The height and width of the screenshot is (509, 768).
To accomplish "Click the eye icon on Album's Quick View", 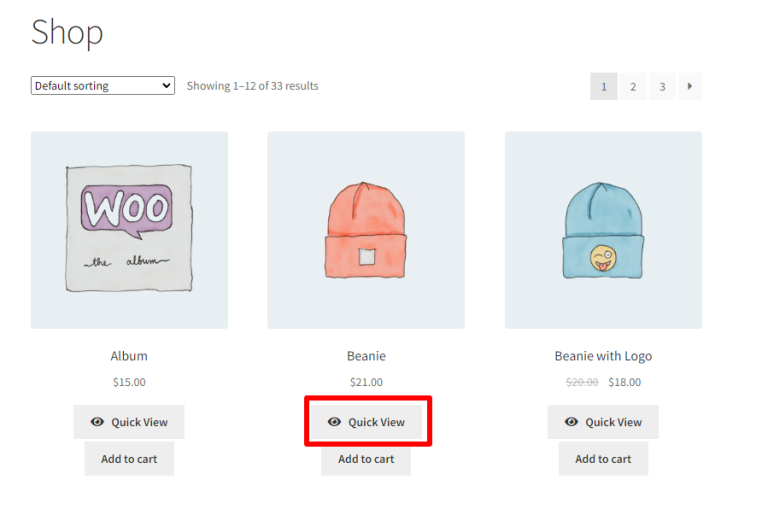I will [97, 422].
